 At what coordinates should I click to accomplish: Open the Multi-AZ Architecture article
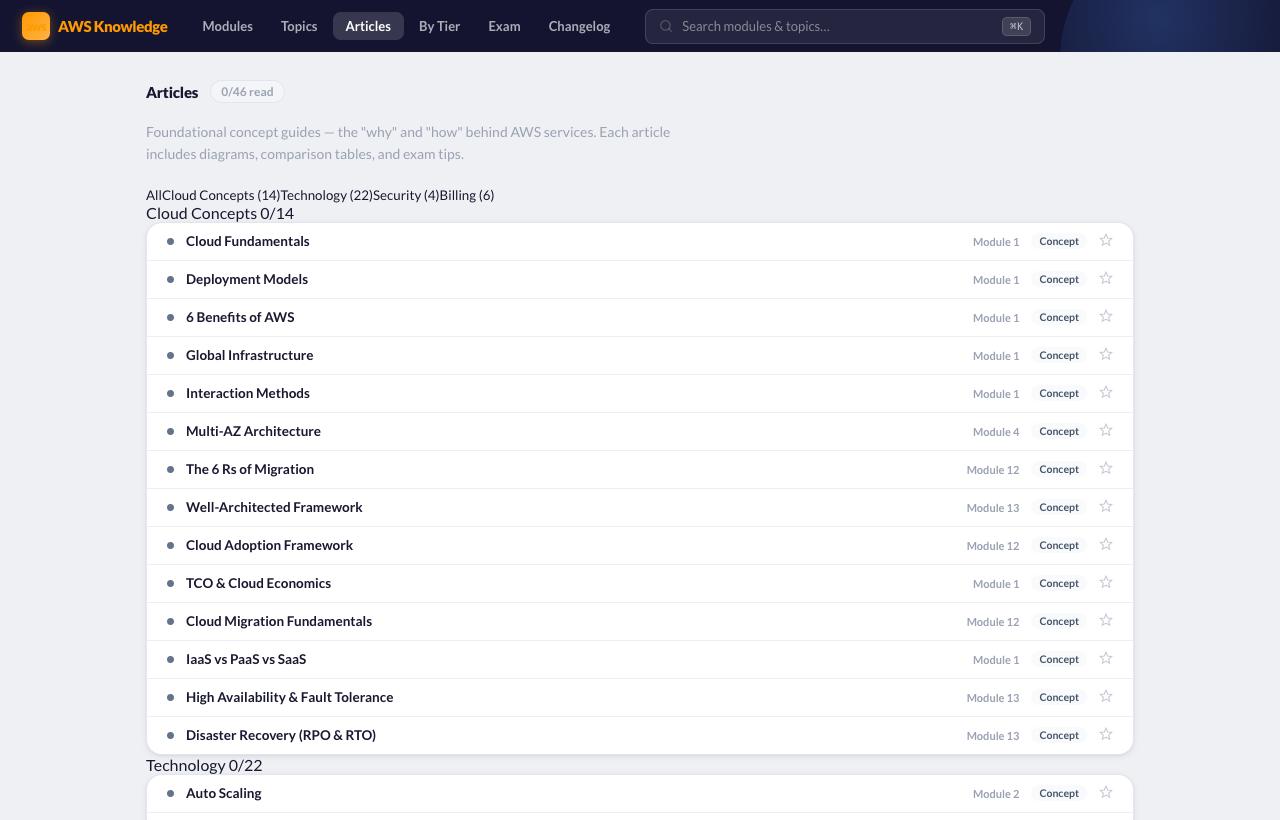[640, 431]
